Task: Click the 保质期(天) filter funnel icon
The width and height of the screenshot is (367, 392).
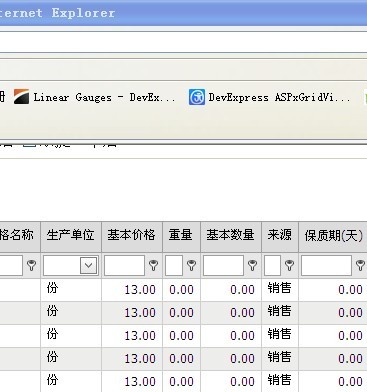Action: pos(360,265)
